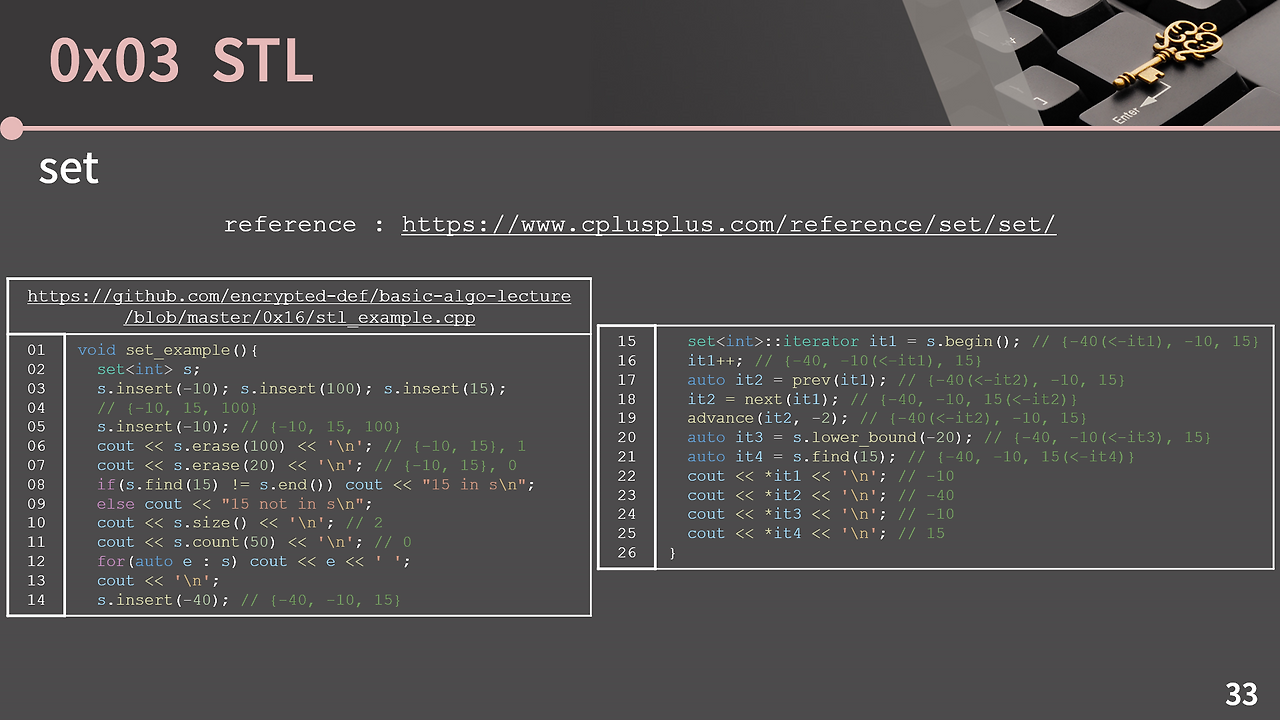
Task: Click line number 26 in right gutter
Action: tap(627, 552)
